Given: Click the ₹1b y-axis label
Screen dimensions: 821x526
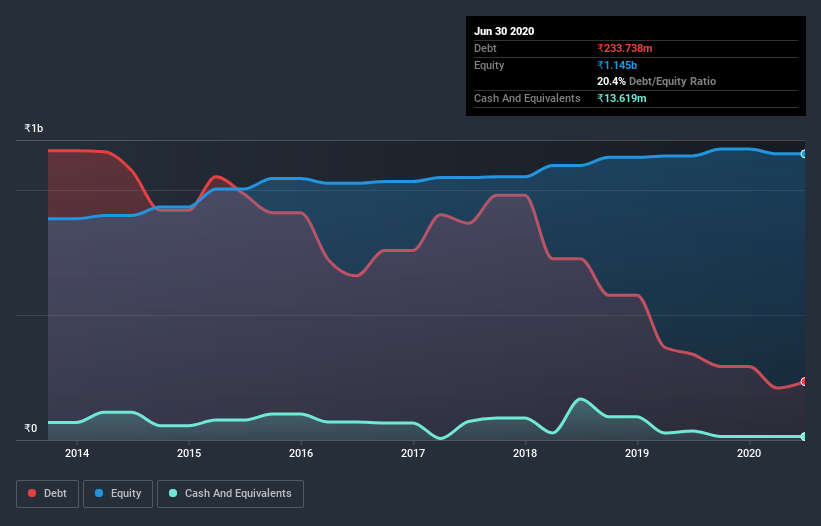Looking at the screenshot, I should pyautogui.click(x=34, y=128).
